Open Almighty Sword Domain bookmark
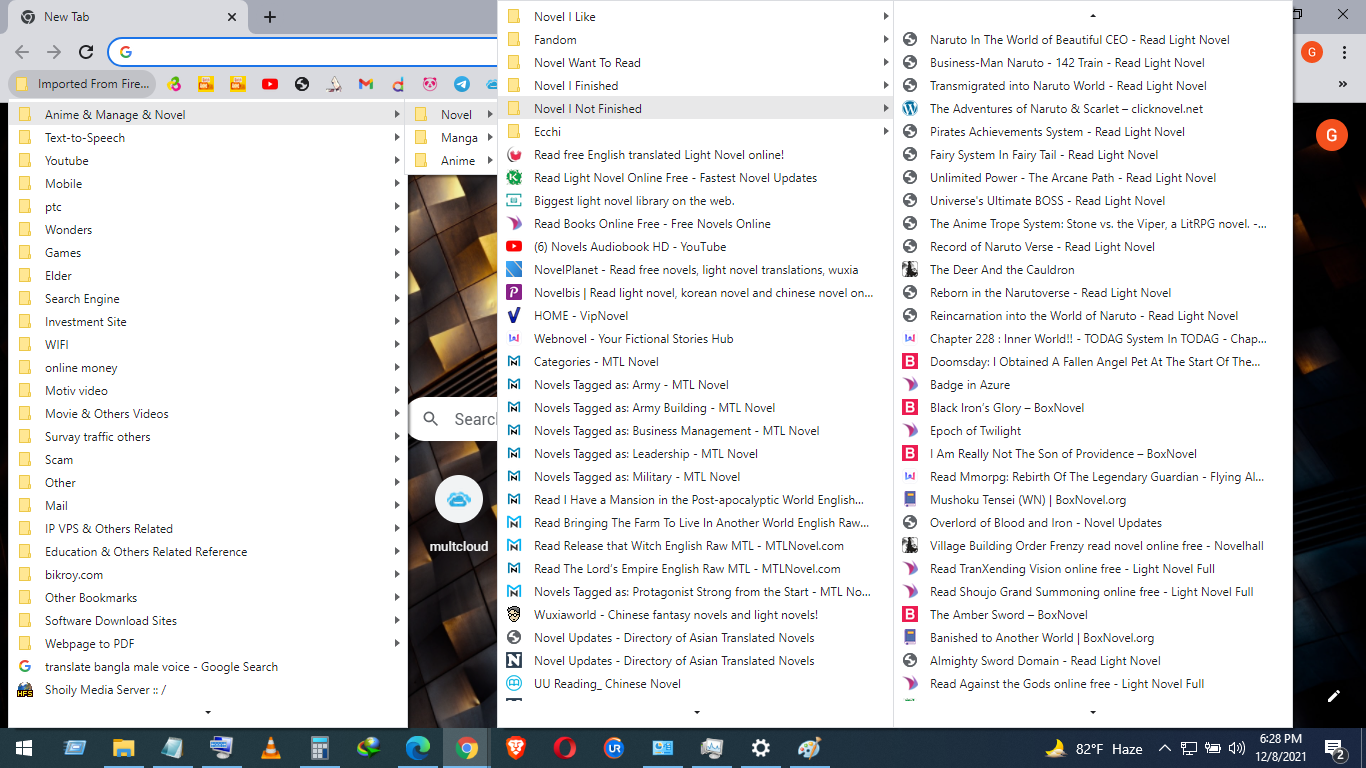This screenshot has width=1366, height=768. (x=1093, y=661)
